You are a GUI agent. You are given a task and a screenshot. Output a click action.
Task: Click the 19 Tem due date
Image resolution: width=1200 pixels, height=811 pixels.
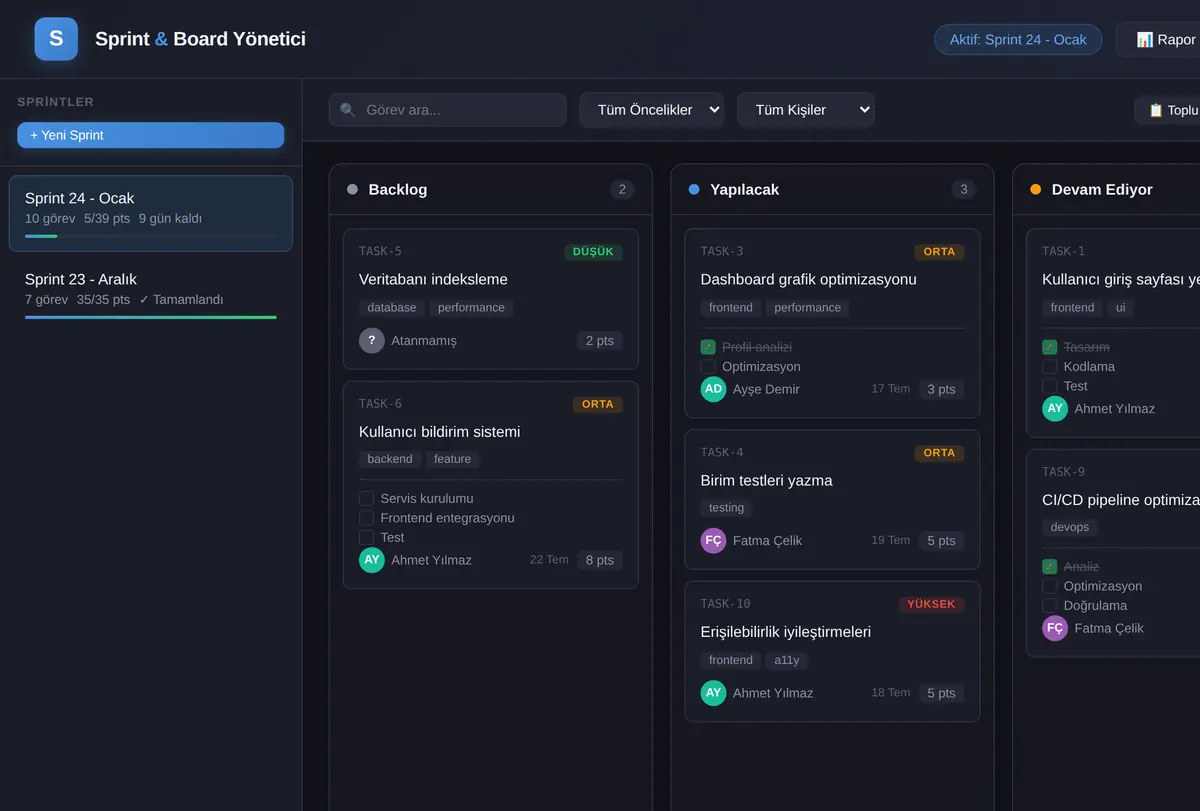click(891, 540)
